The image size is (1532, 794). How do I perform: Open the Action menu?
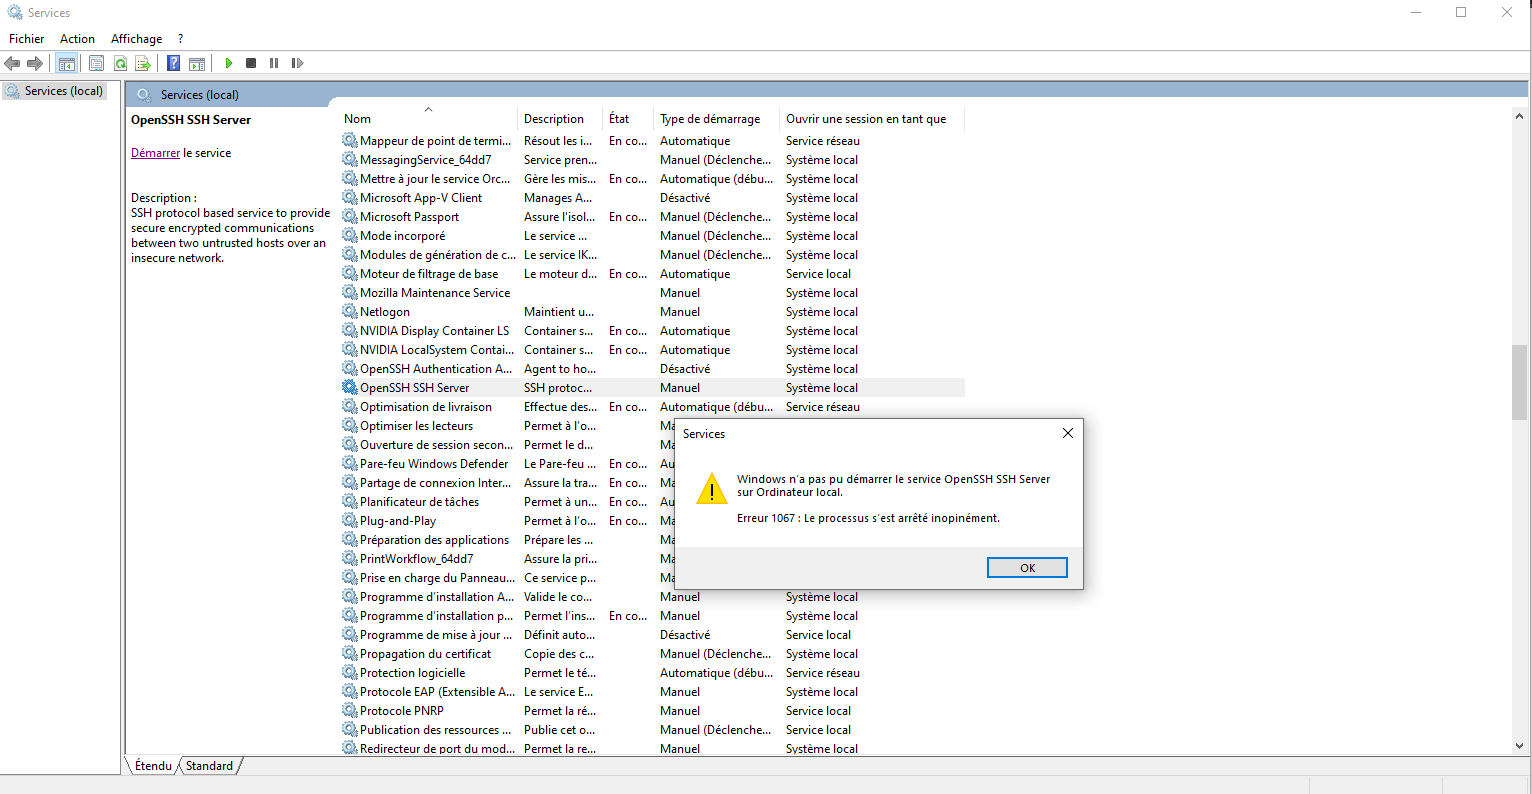point(77,39)
